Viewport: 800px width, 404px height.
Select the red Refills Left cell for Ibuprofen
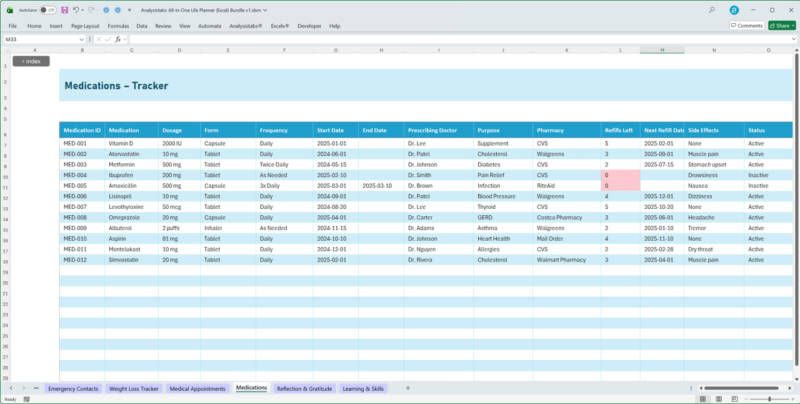pyautogui.click(x=620, y=176)
